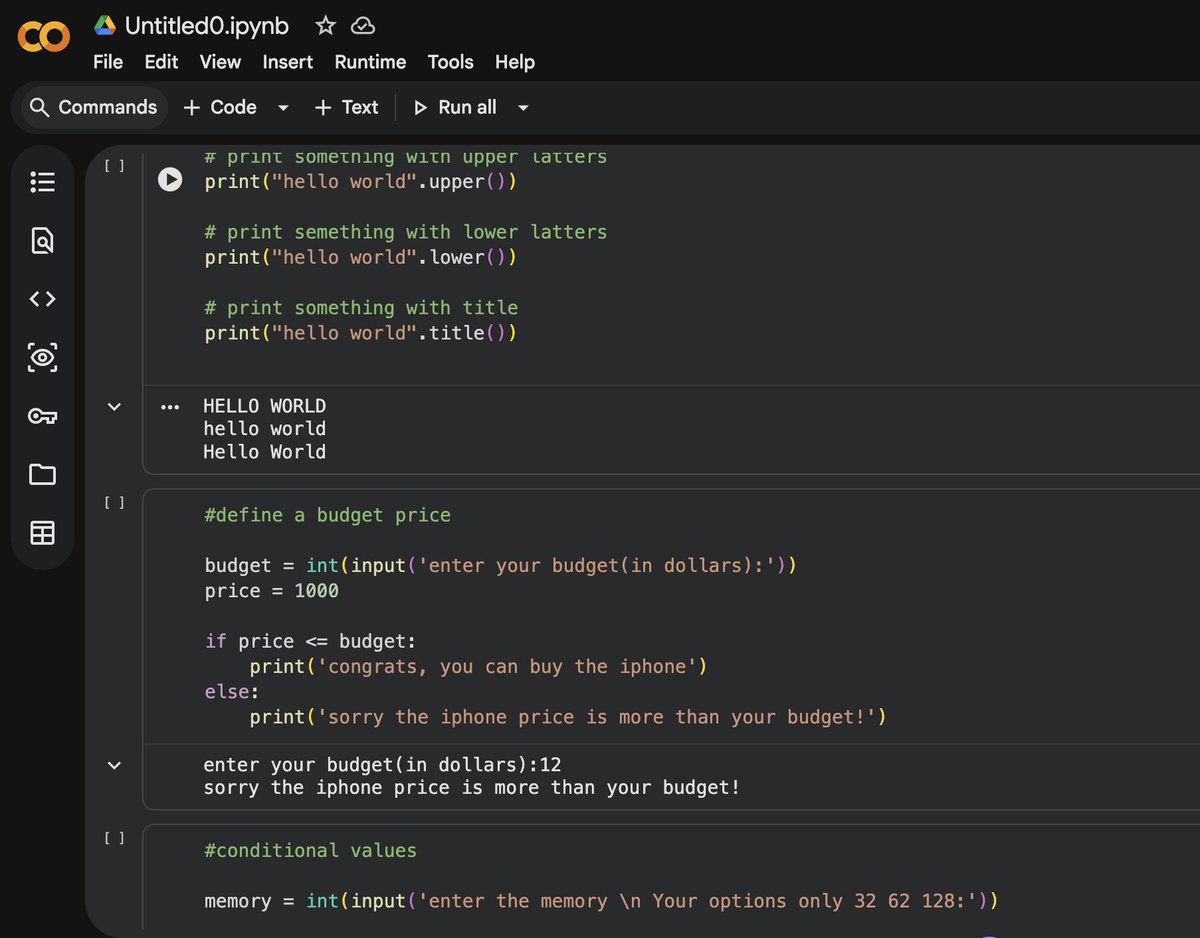Click the comment '# print semething with lower latters'
The width and height of the screenshot is (1200, 938).
(405, 232)
